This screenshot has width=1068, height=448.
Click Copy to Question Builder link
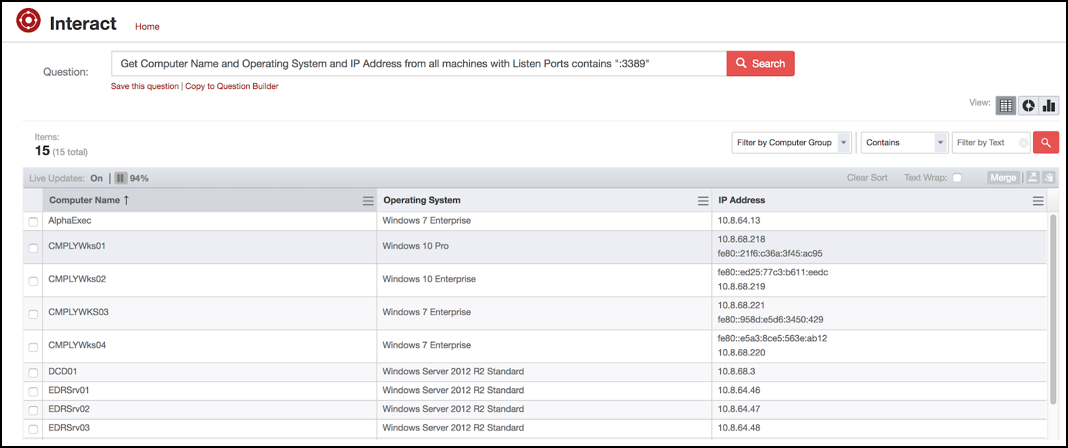click(232, 86)
